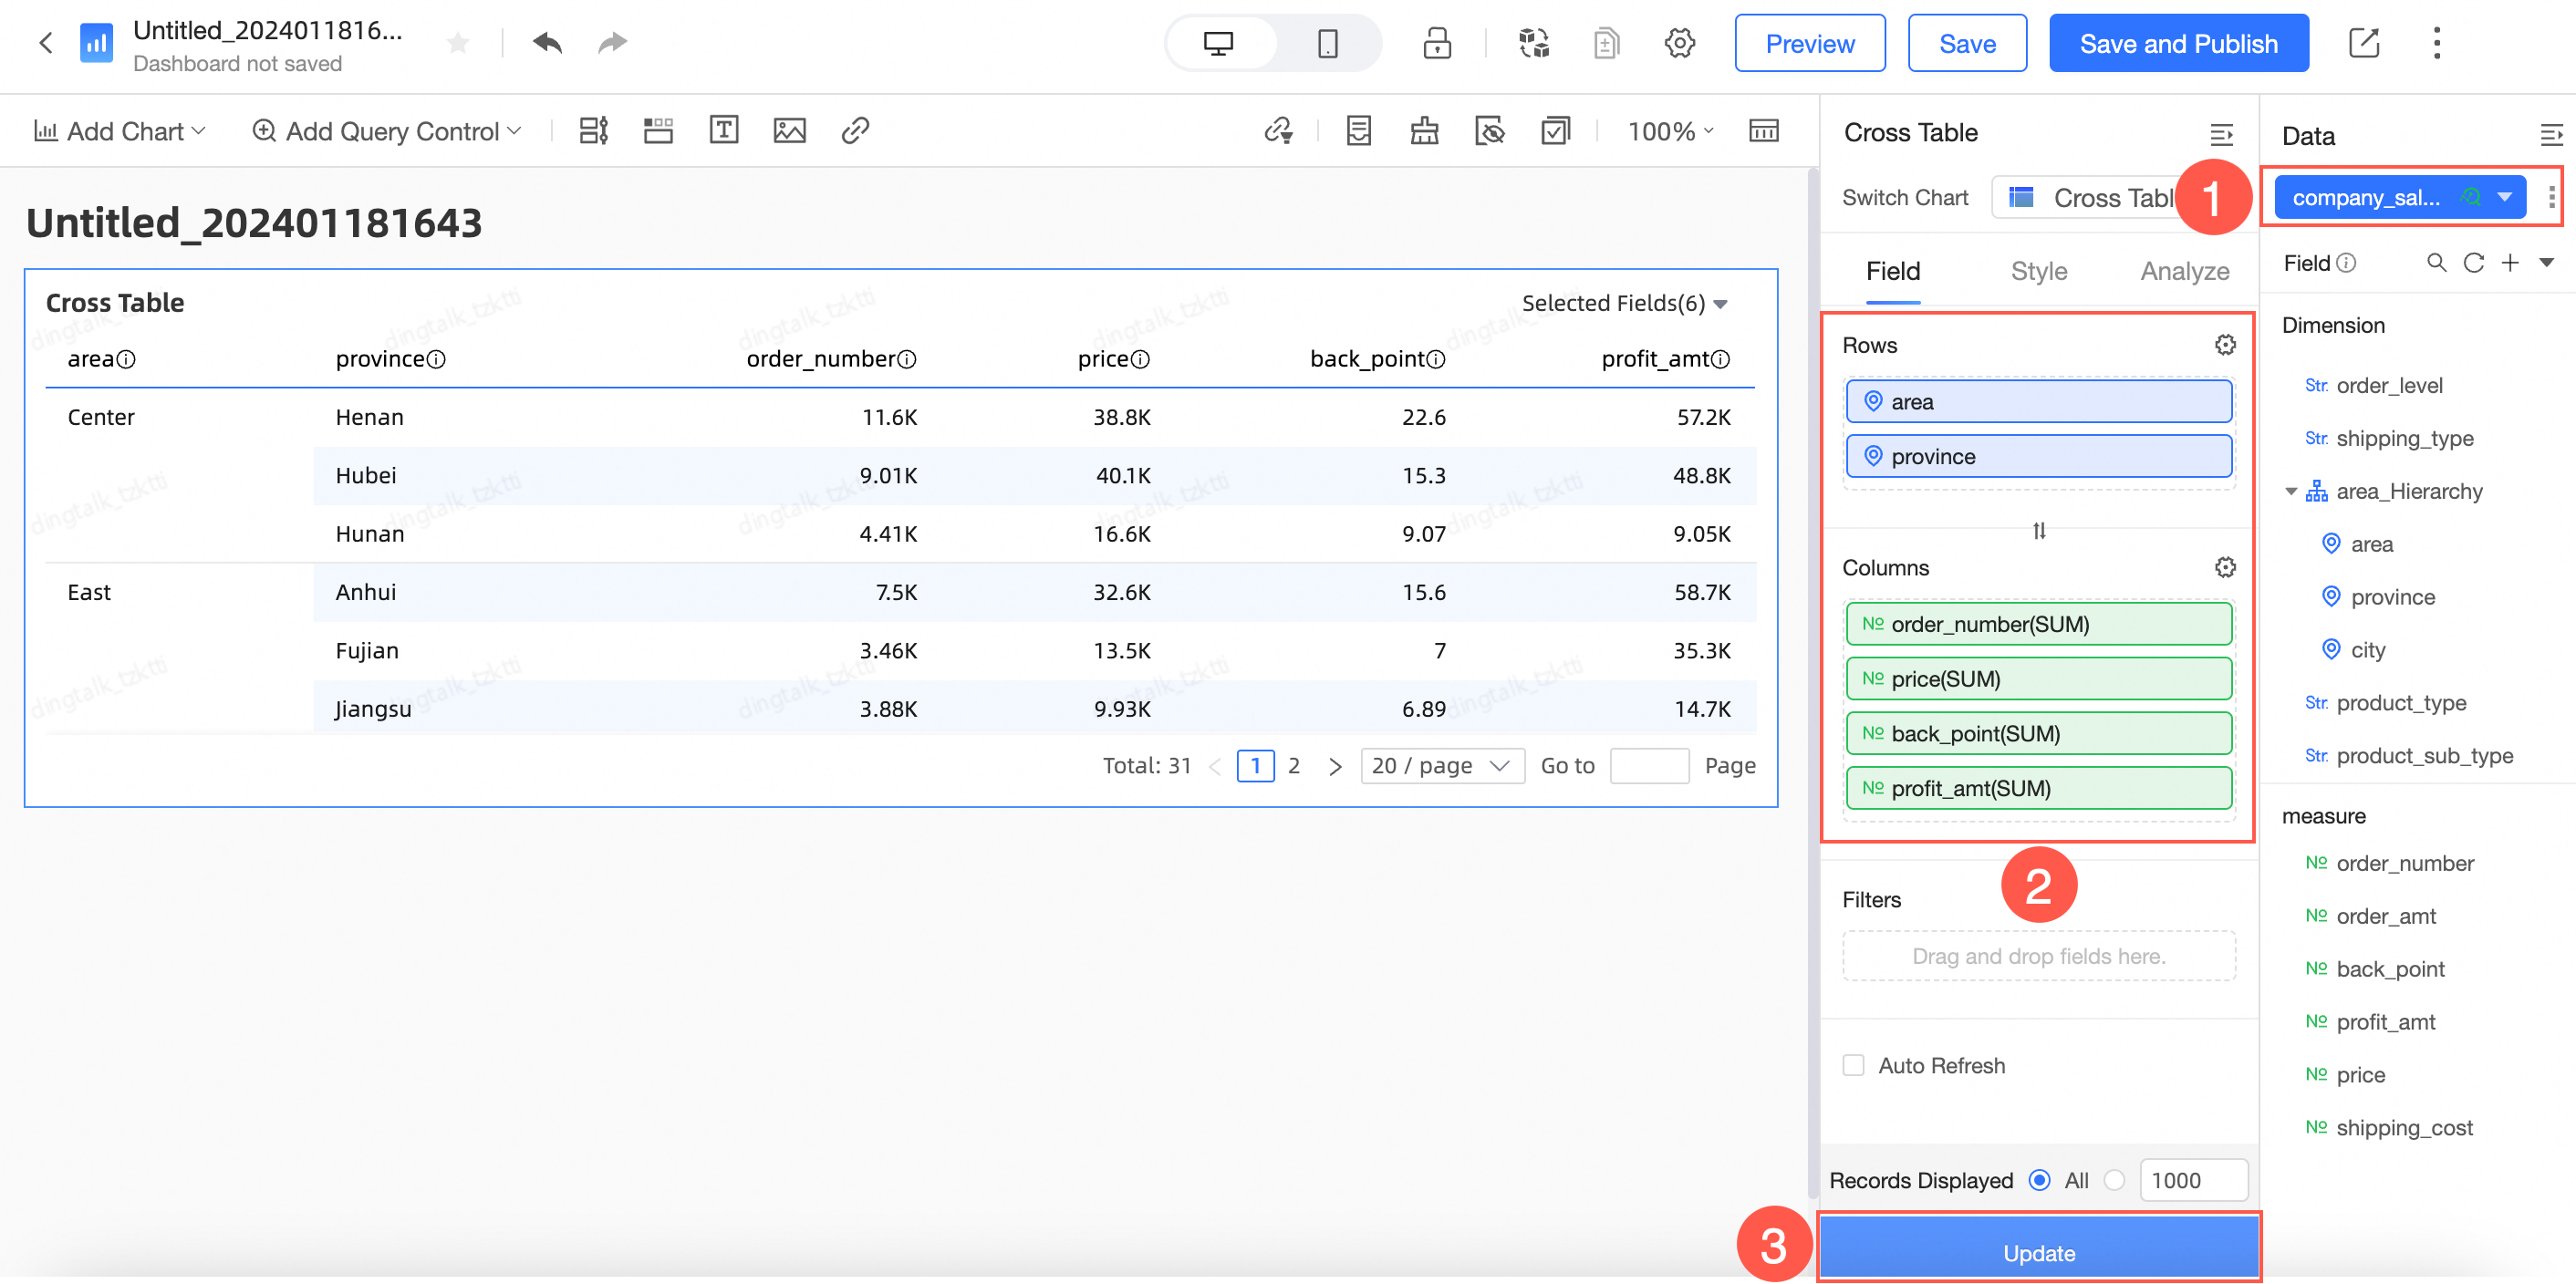Open Rows settings gear icon

pos(2224,345)
